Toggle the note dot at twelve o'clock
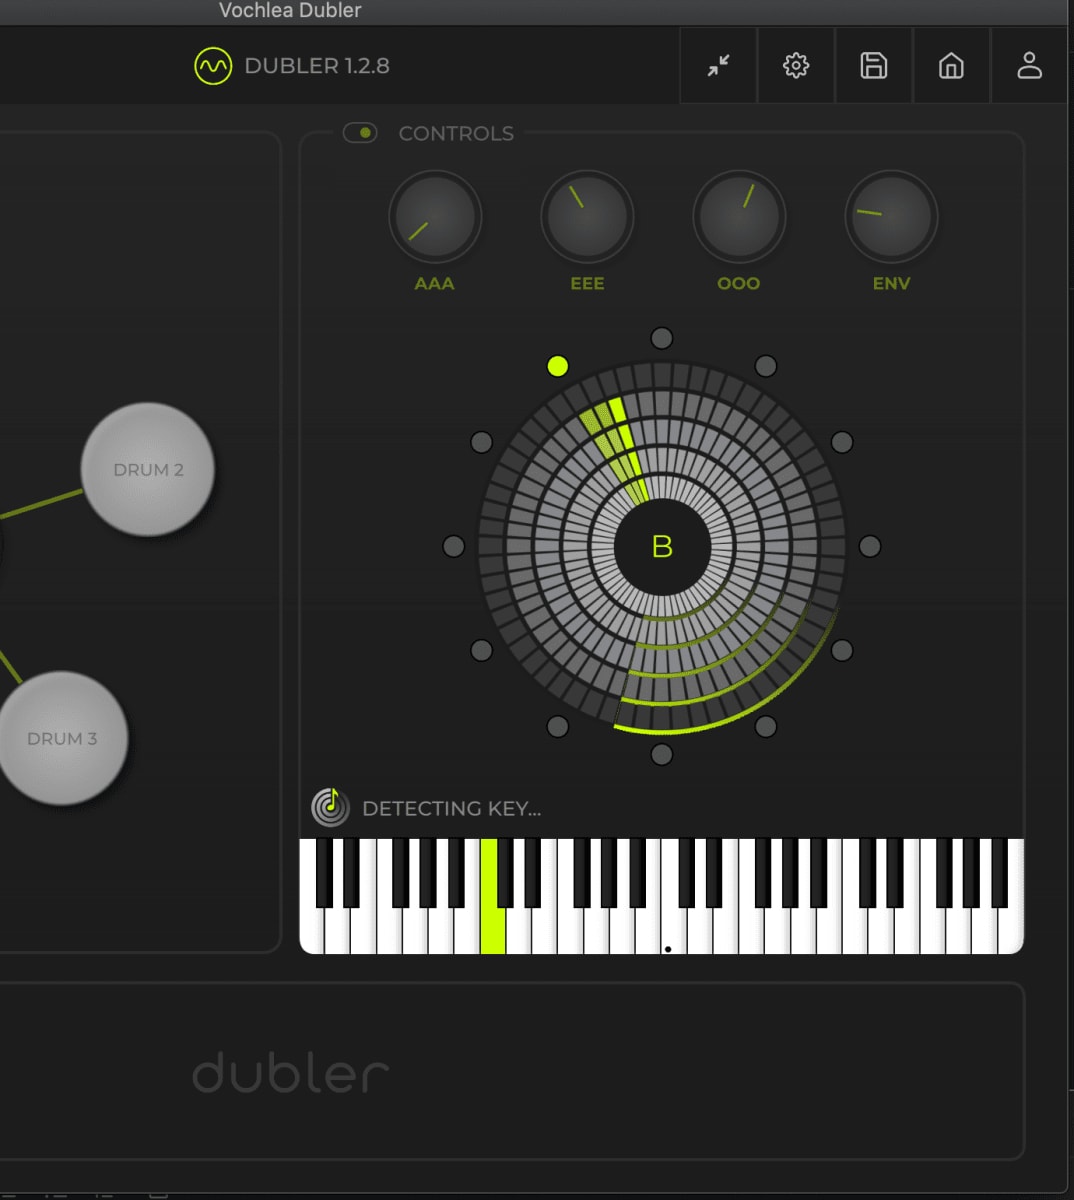Viewport: 1074px width, 1200px height. pos(662,338)
